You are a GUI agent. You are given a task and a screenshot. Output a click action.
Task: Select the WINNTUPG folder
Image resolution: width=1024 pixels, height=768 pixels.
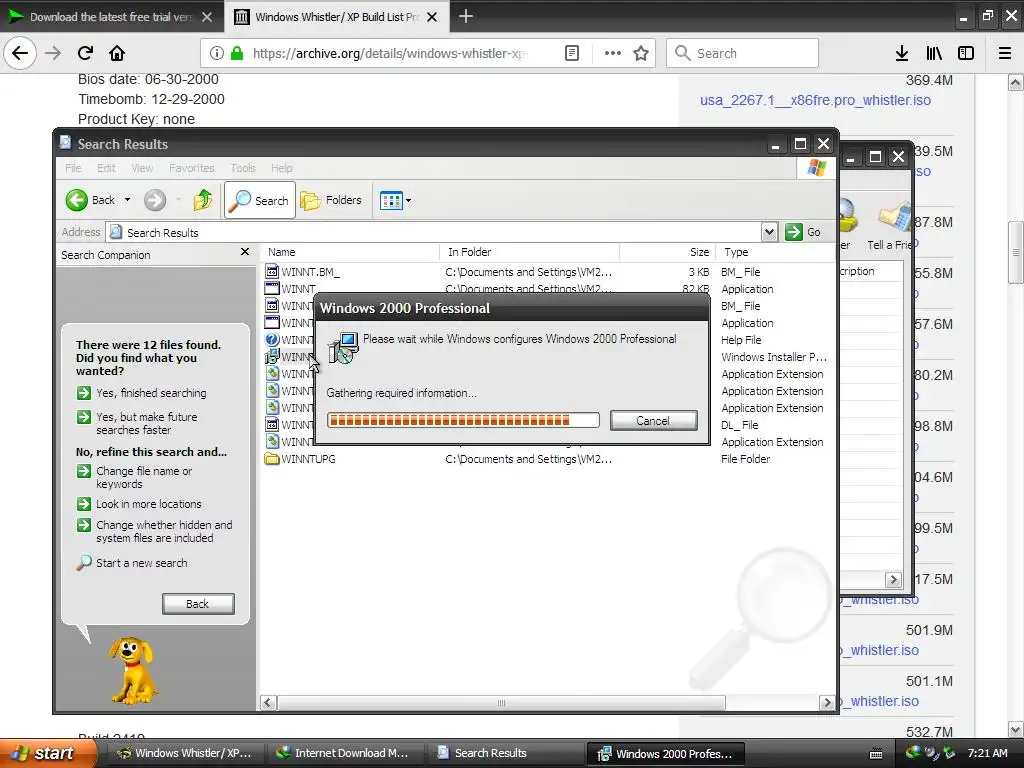[300, 458]
